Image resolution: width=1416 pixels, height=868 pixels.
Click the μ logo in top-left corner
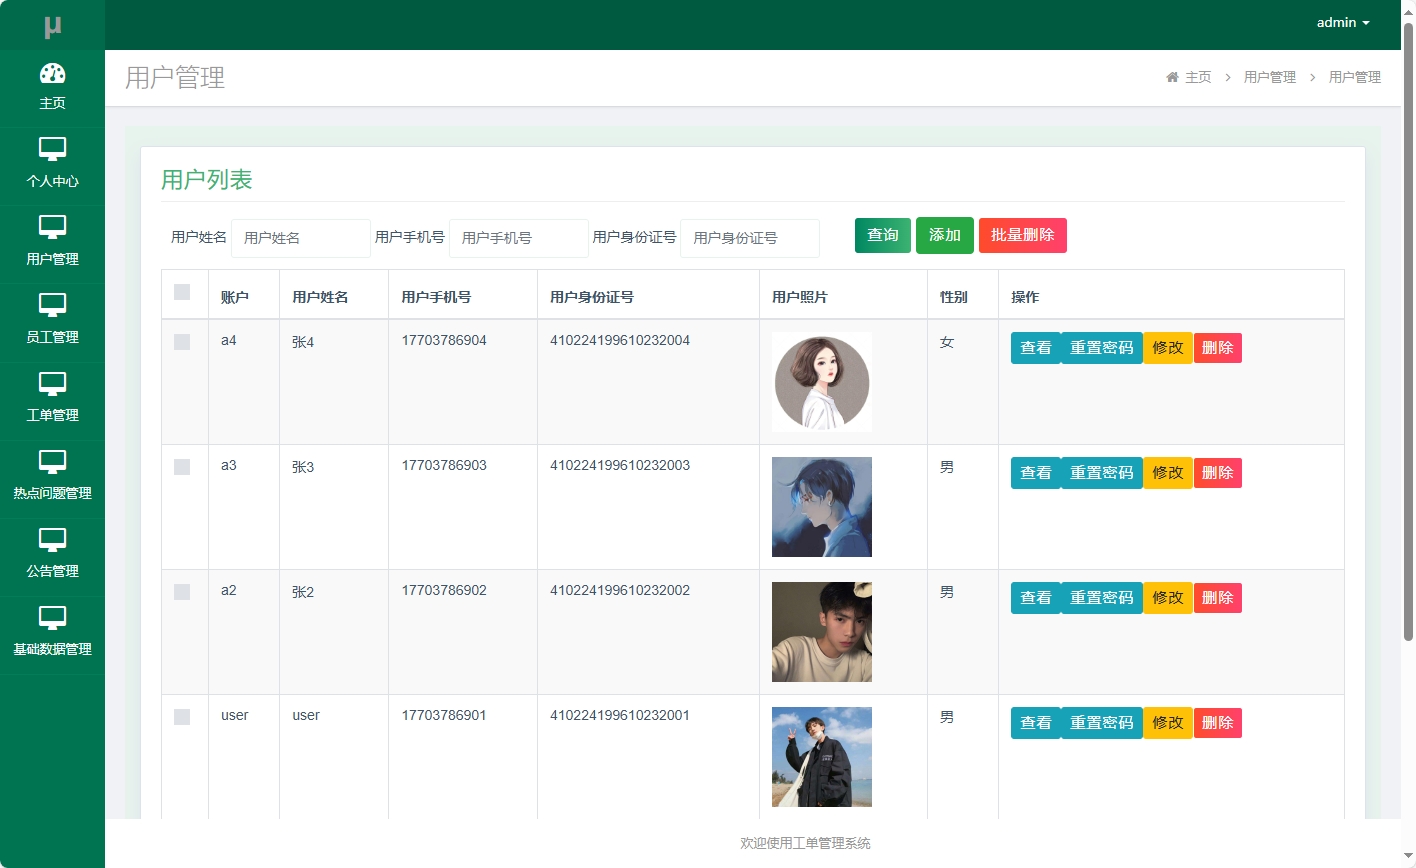click(52, 23)
